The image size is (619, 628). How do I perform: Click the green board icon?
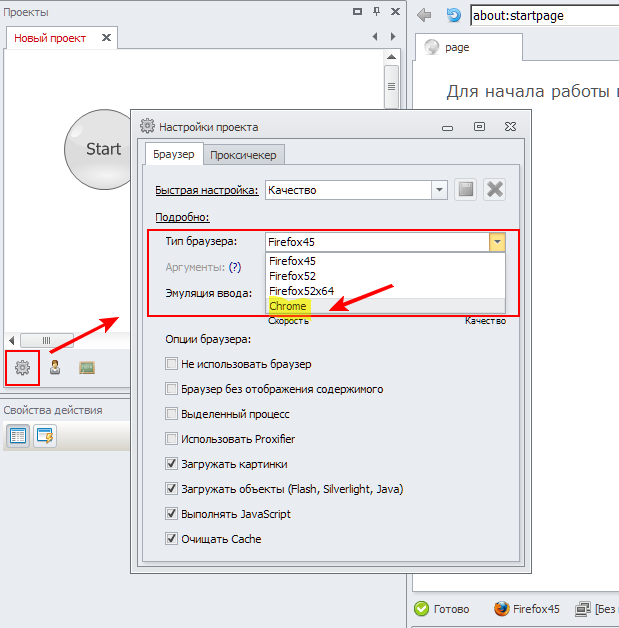point(87,367)
